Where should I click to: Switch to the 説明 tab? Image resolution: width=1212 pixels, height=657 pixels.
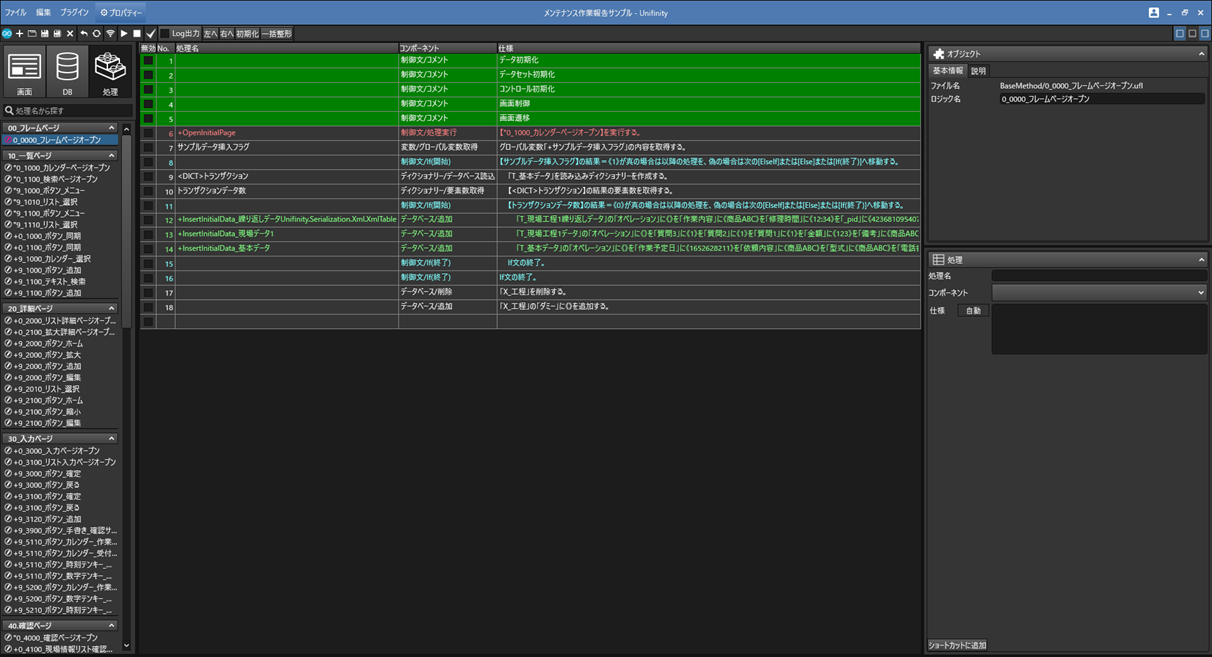(x=978, y=71)
